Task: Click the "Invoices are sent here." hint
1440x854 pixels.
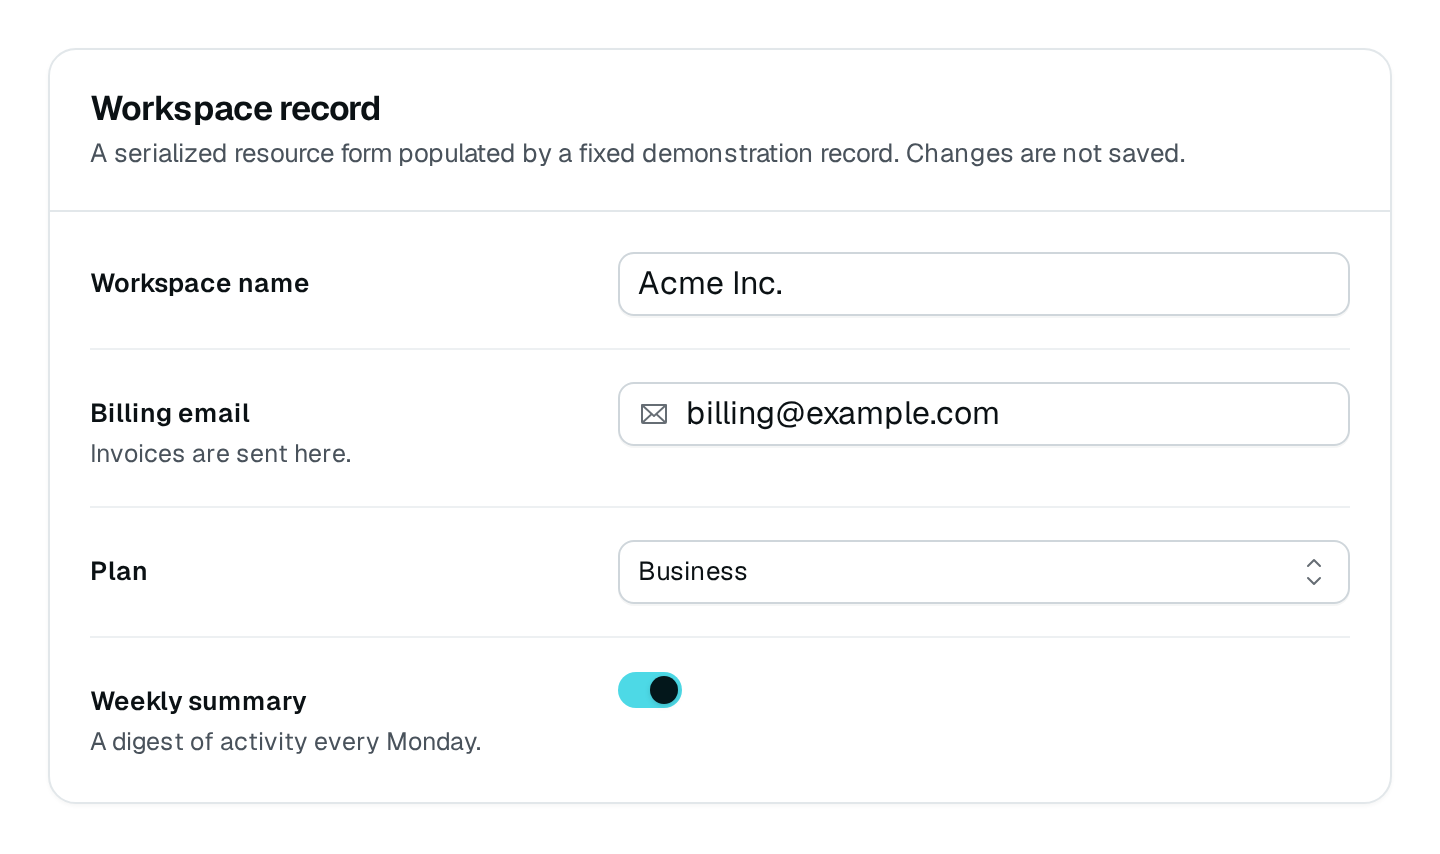Action: (221, 454)
